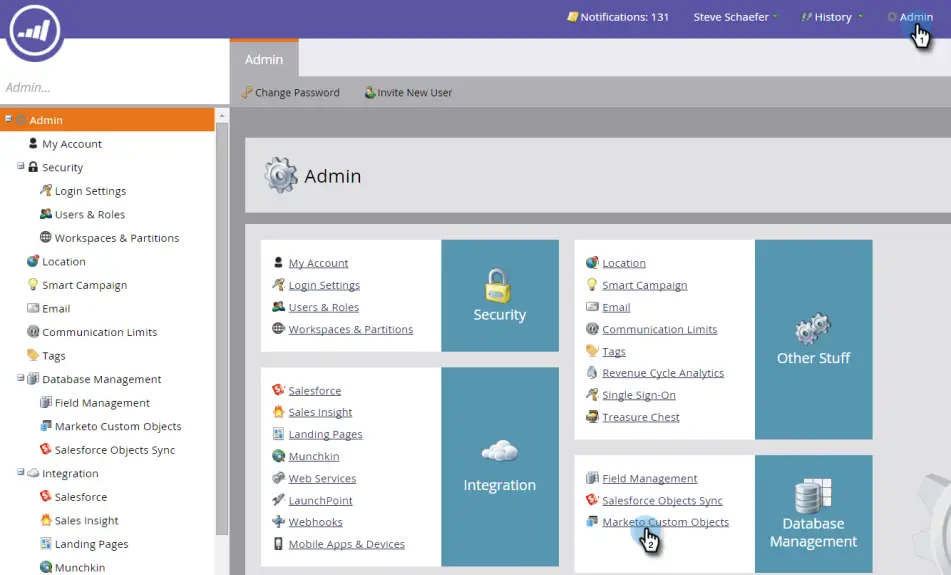Click the Users & Roles icon in sidebar
951x575 pixels.
tap(45, 214)
